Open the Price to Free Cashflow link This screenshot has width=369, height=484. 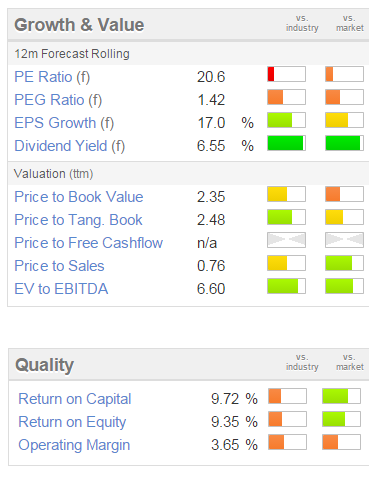click(x=88, y=243)
